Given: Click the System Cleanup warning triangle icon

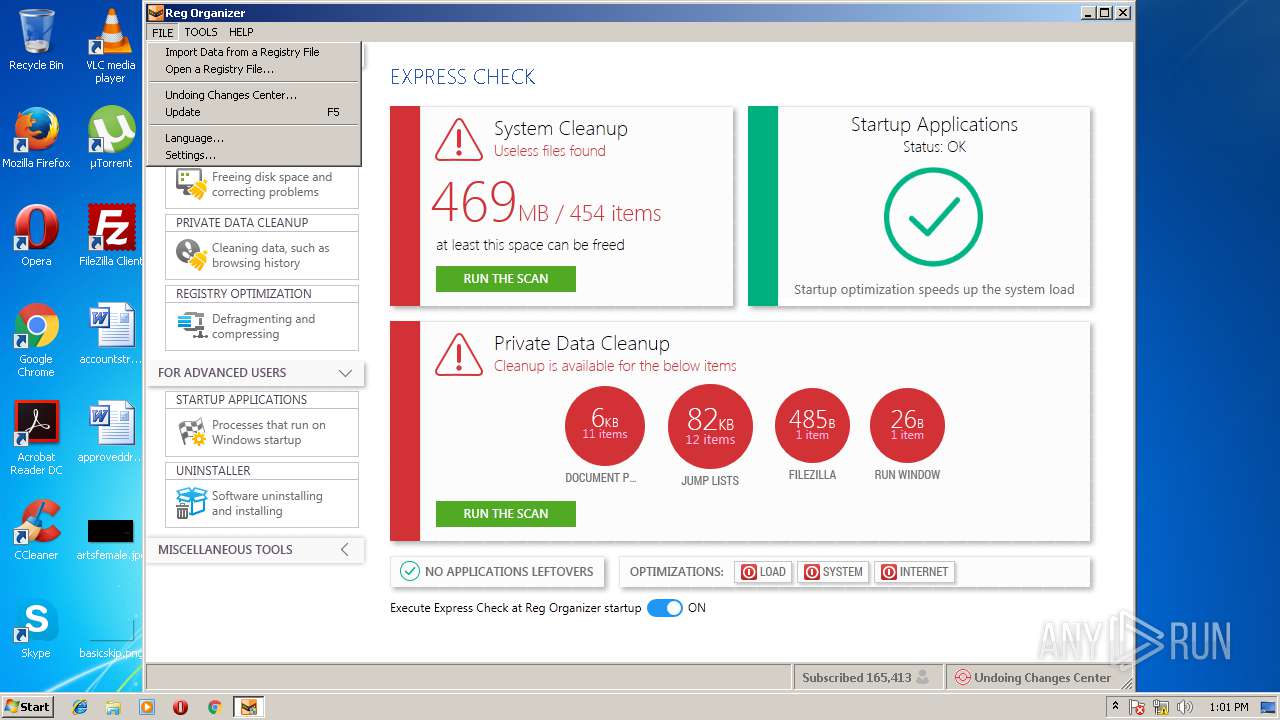Looking at the screenshot, I should 459,140.
